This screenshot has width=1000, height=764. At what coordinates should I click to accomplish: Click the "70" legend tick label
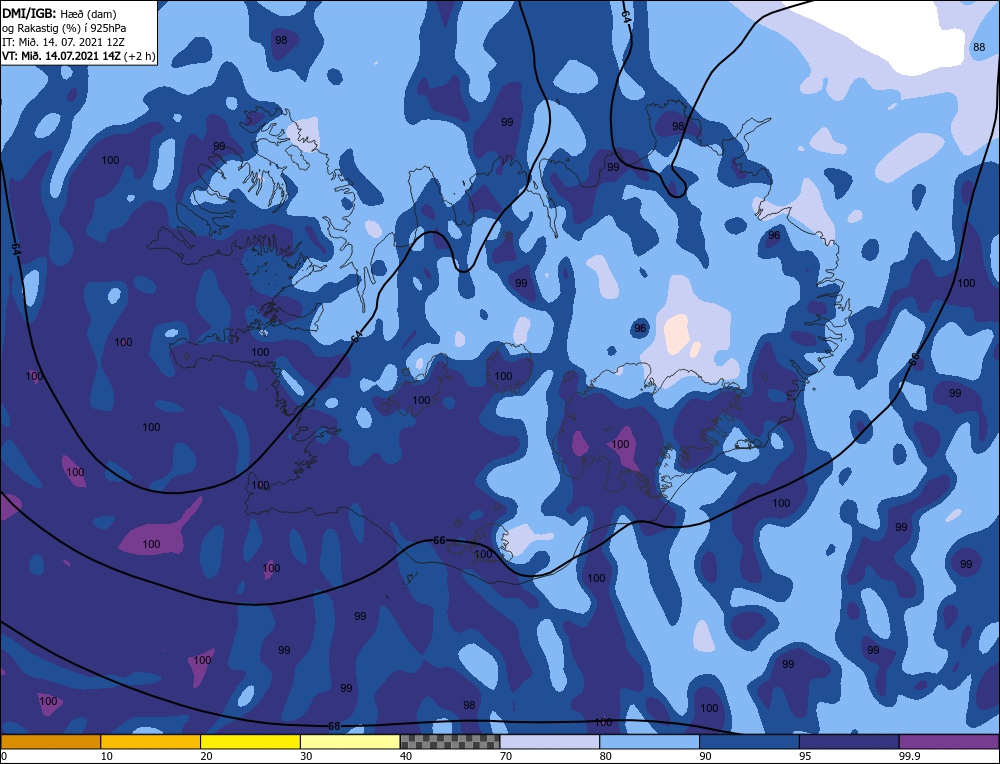point(506,756)
